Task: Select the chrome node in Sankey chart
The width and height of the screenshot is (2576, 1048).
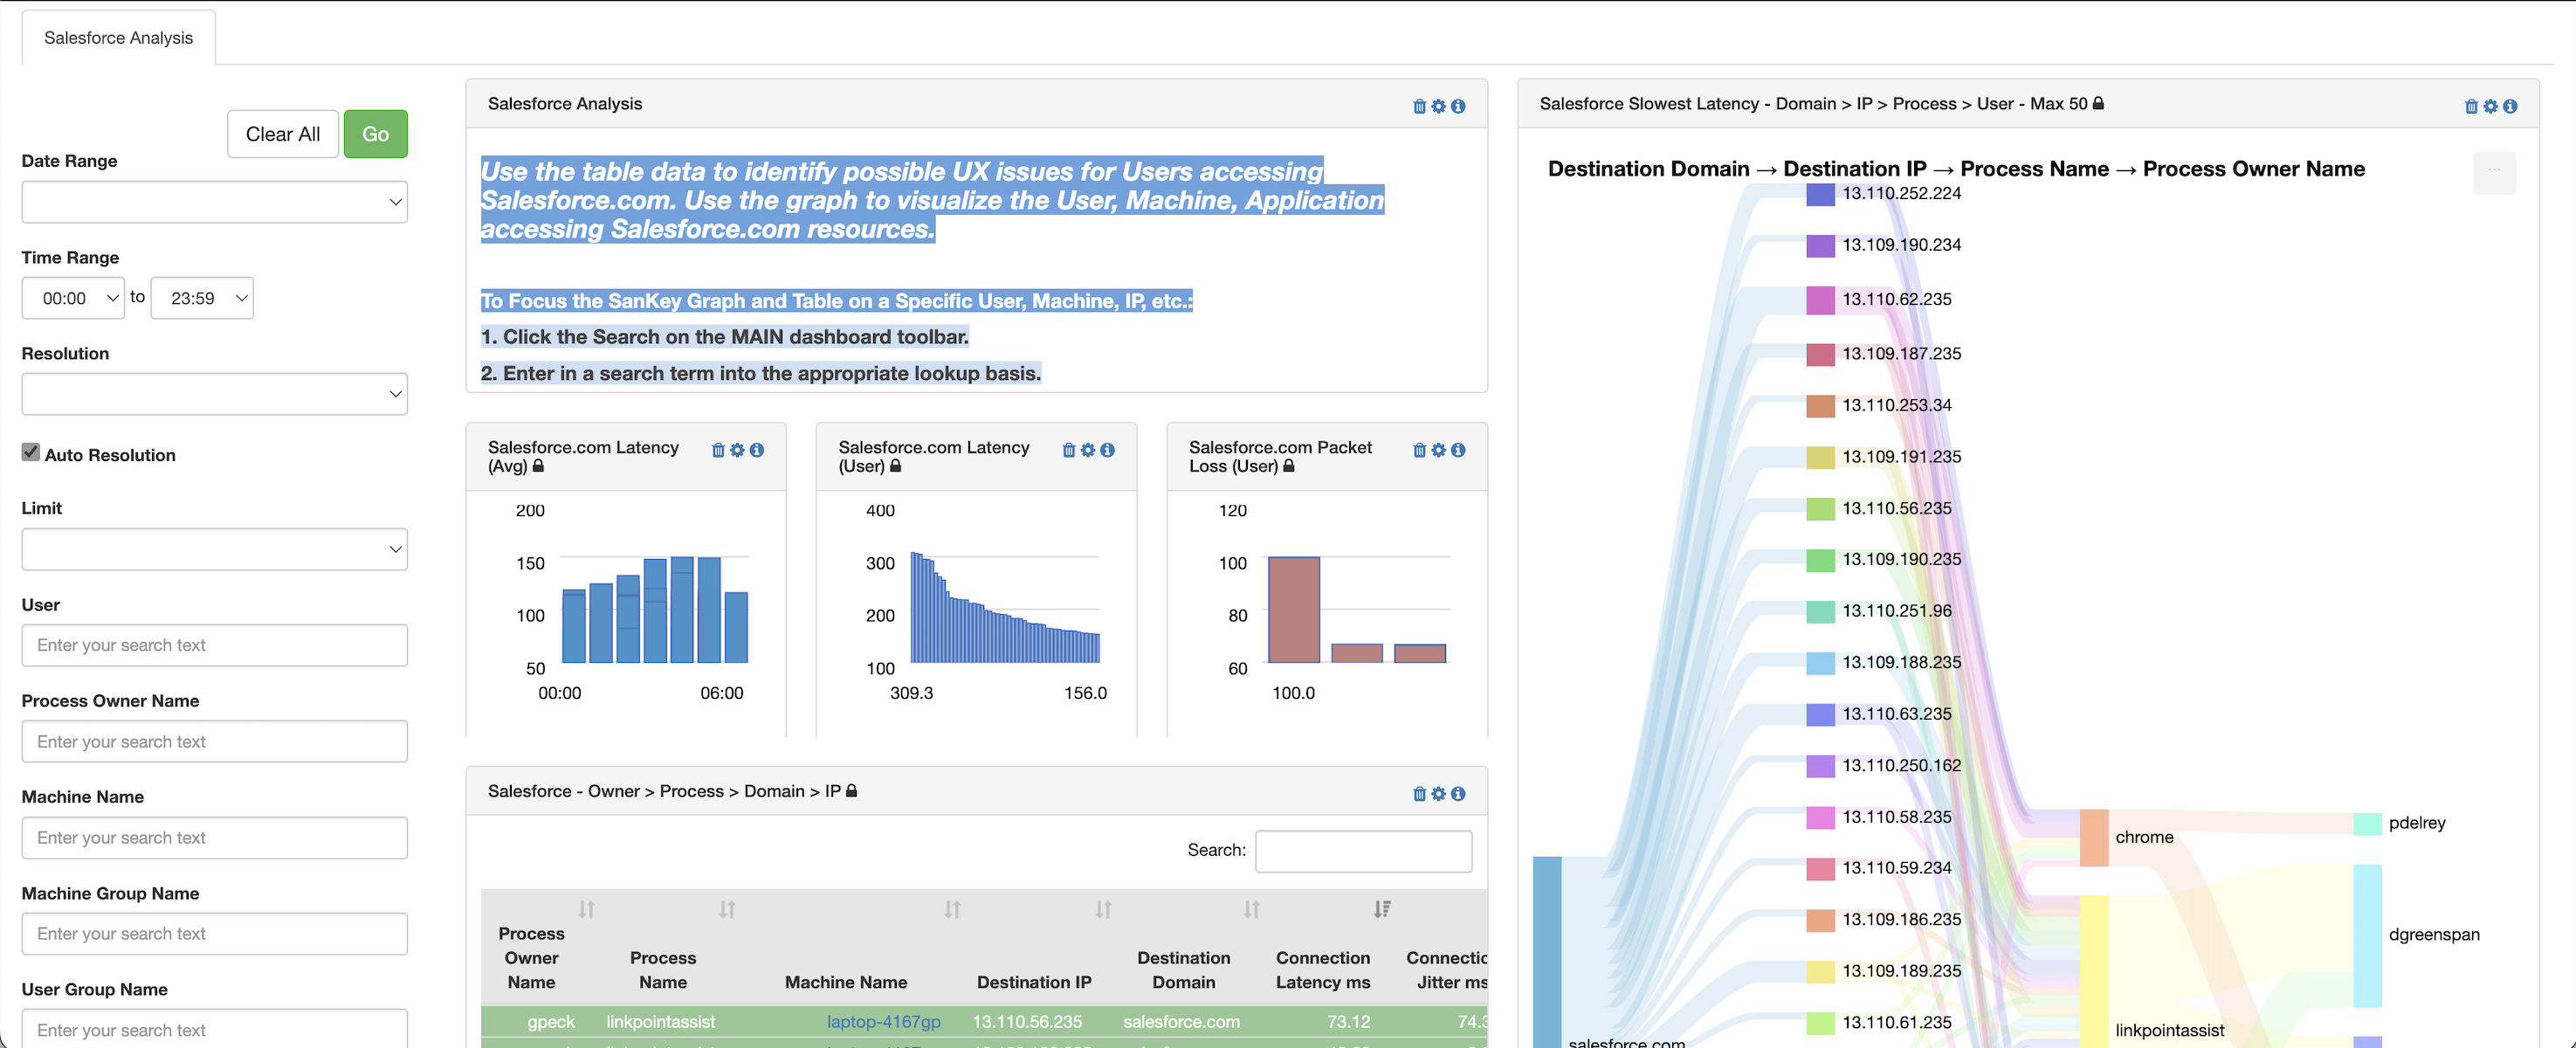Action: point(2094,838)
